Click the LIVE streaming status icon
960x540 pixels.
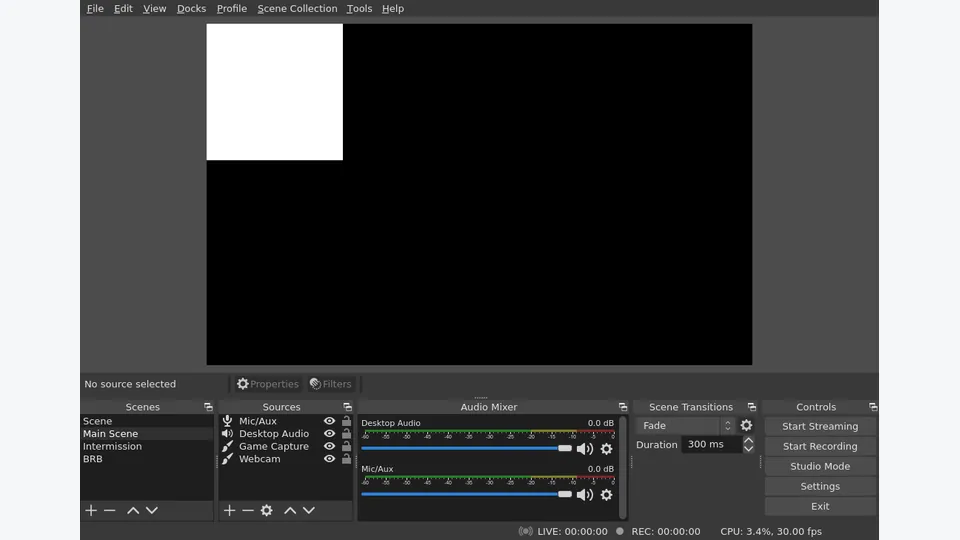click(x=525, y=531)
